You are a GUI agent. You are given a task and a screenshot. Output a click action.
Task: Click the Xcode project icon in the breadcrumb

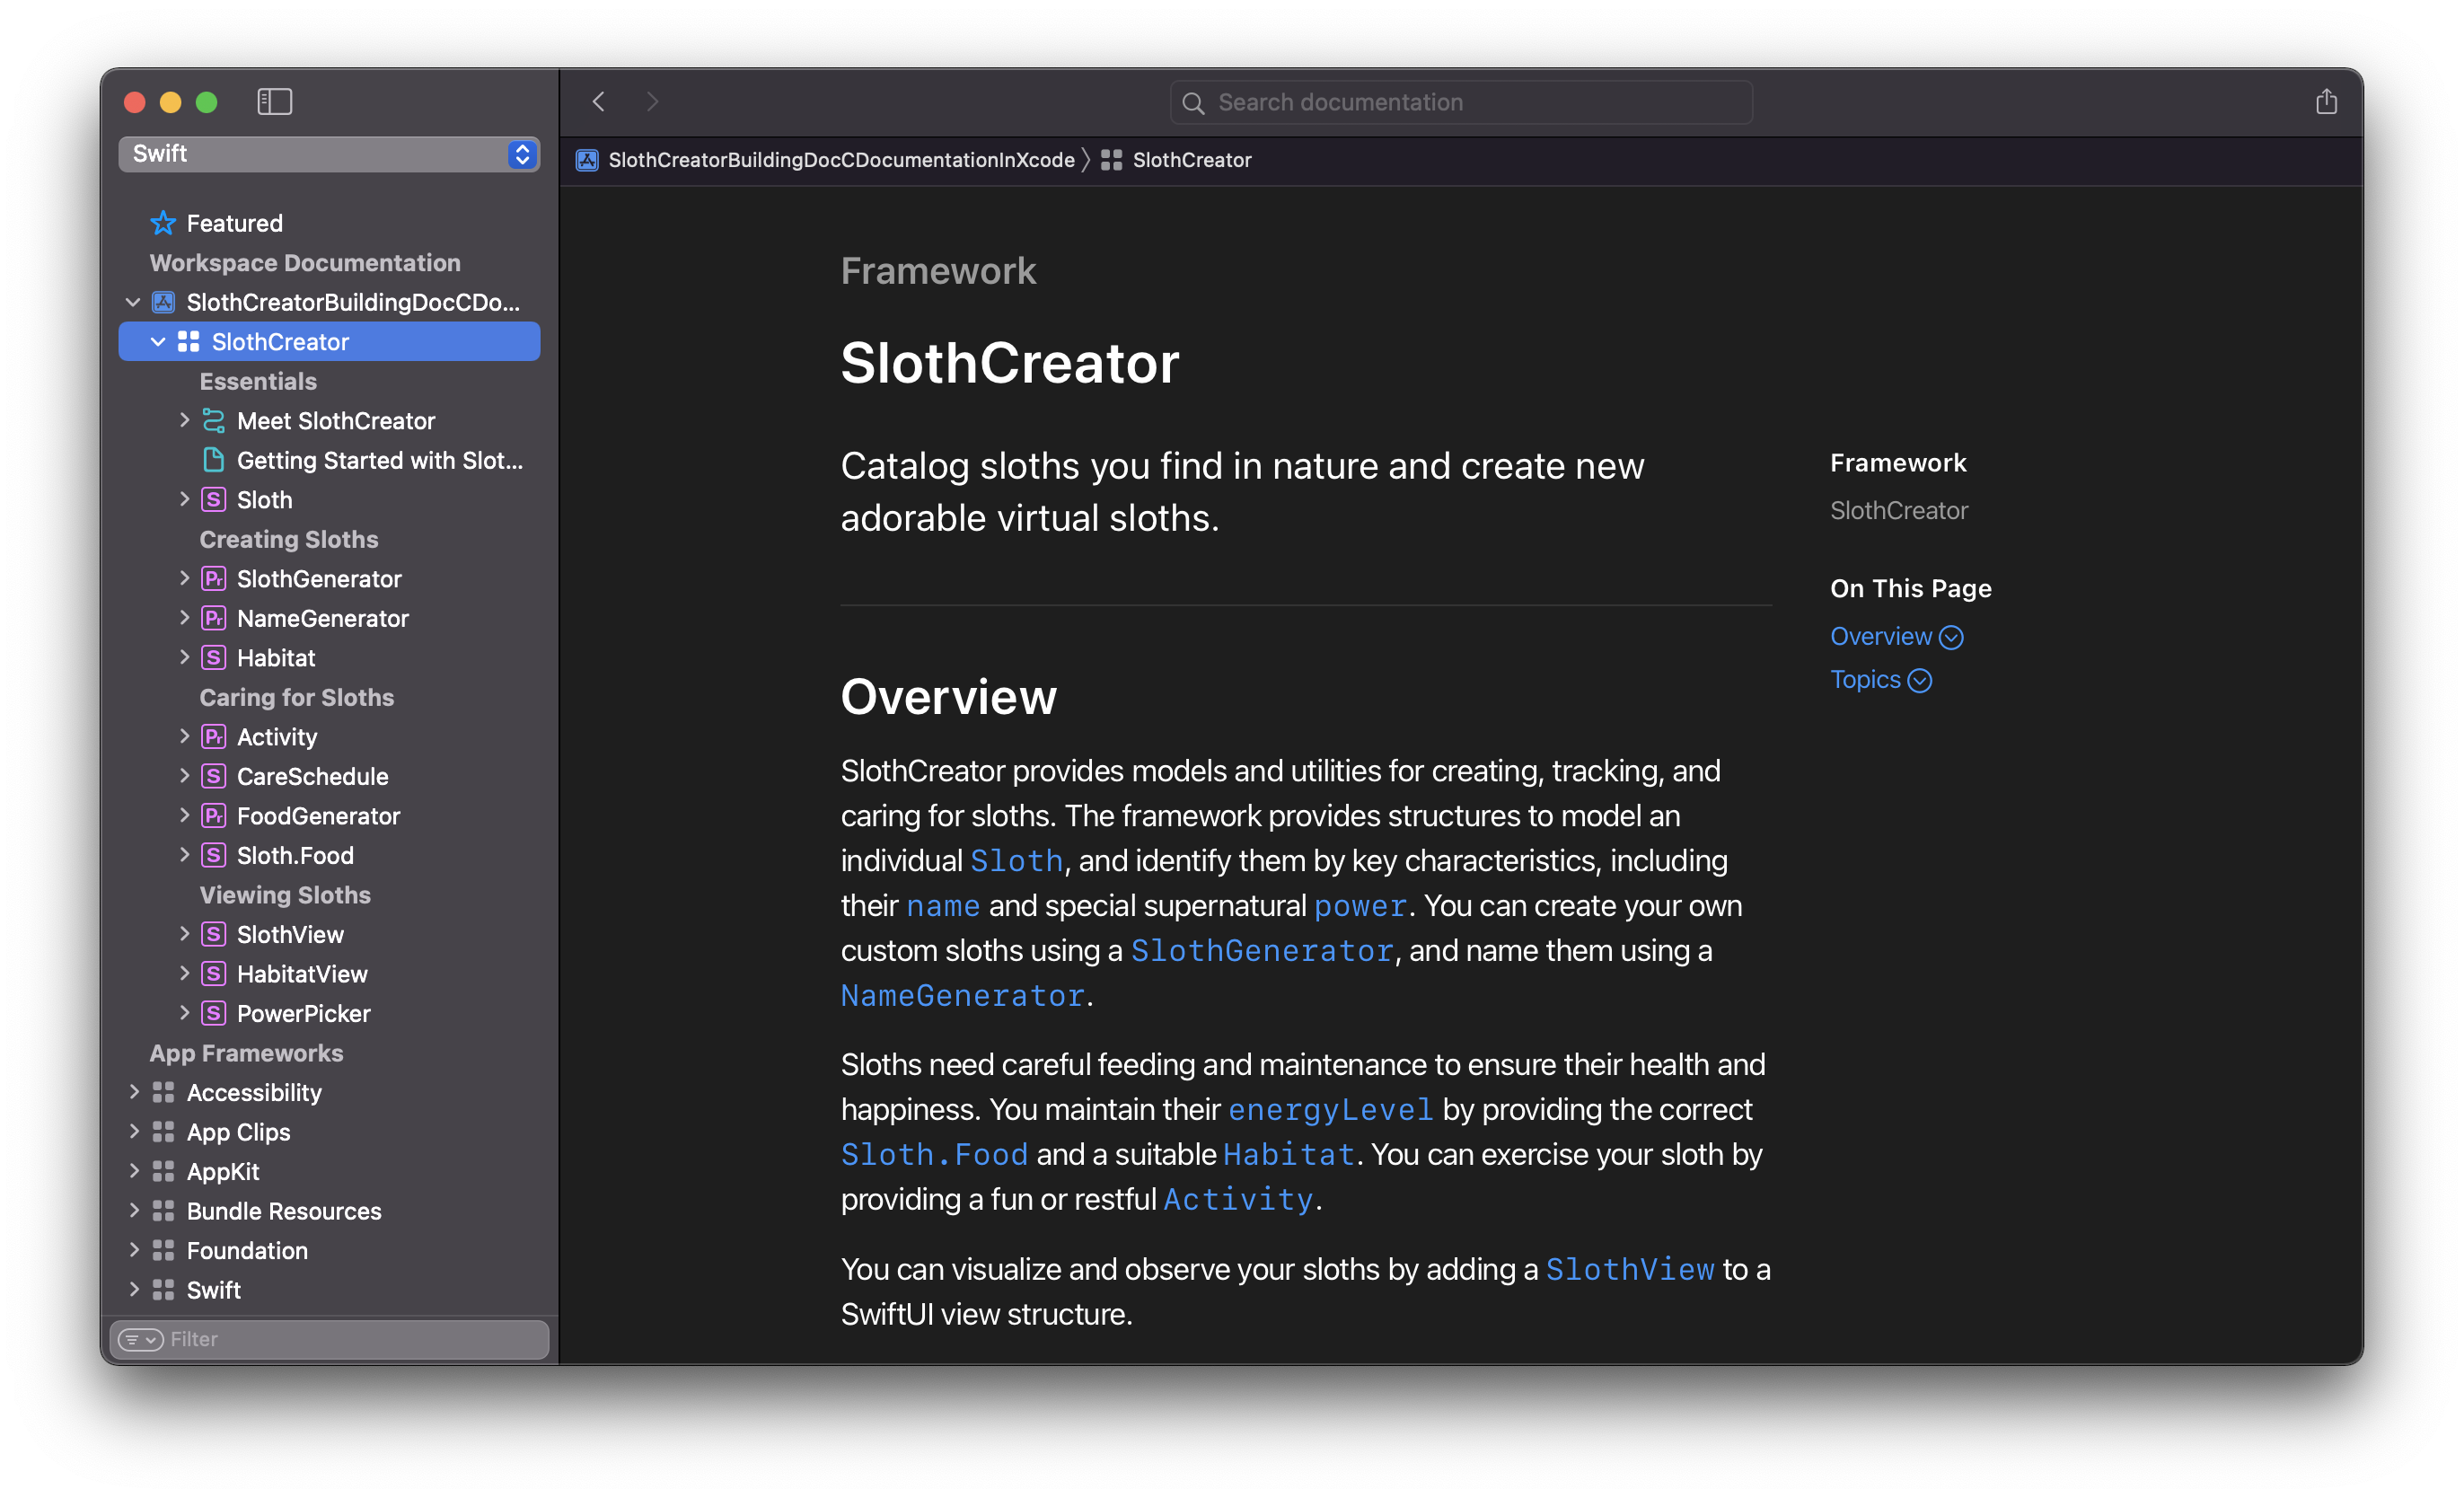tap(587, 160)
